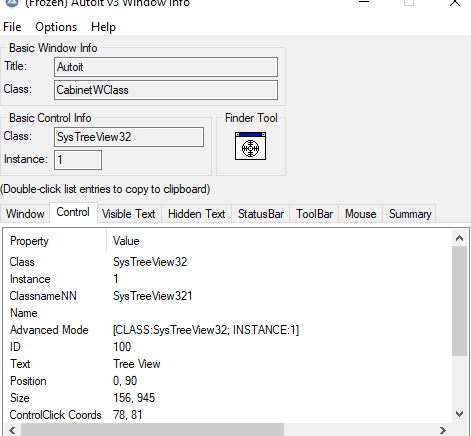
Task: Click the Title field containing Autoit
Action: click(x=166, y=67)
